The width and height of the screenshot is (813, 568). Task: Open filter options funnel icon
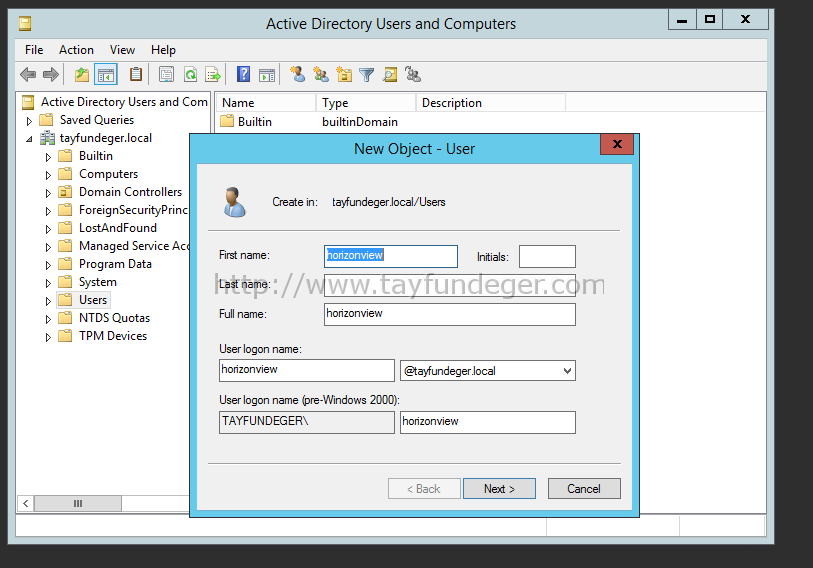367,75
